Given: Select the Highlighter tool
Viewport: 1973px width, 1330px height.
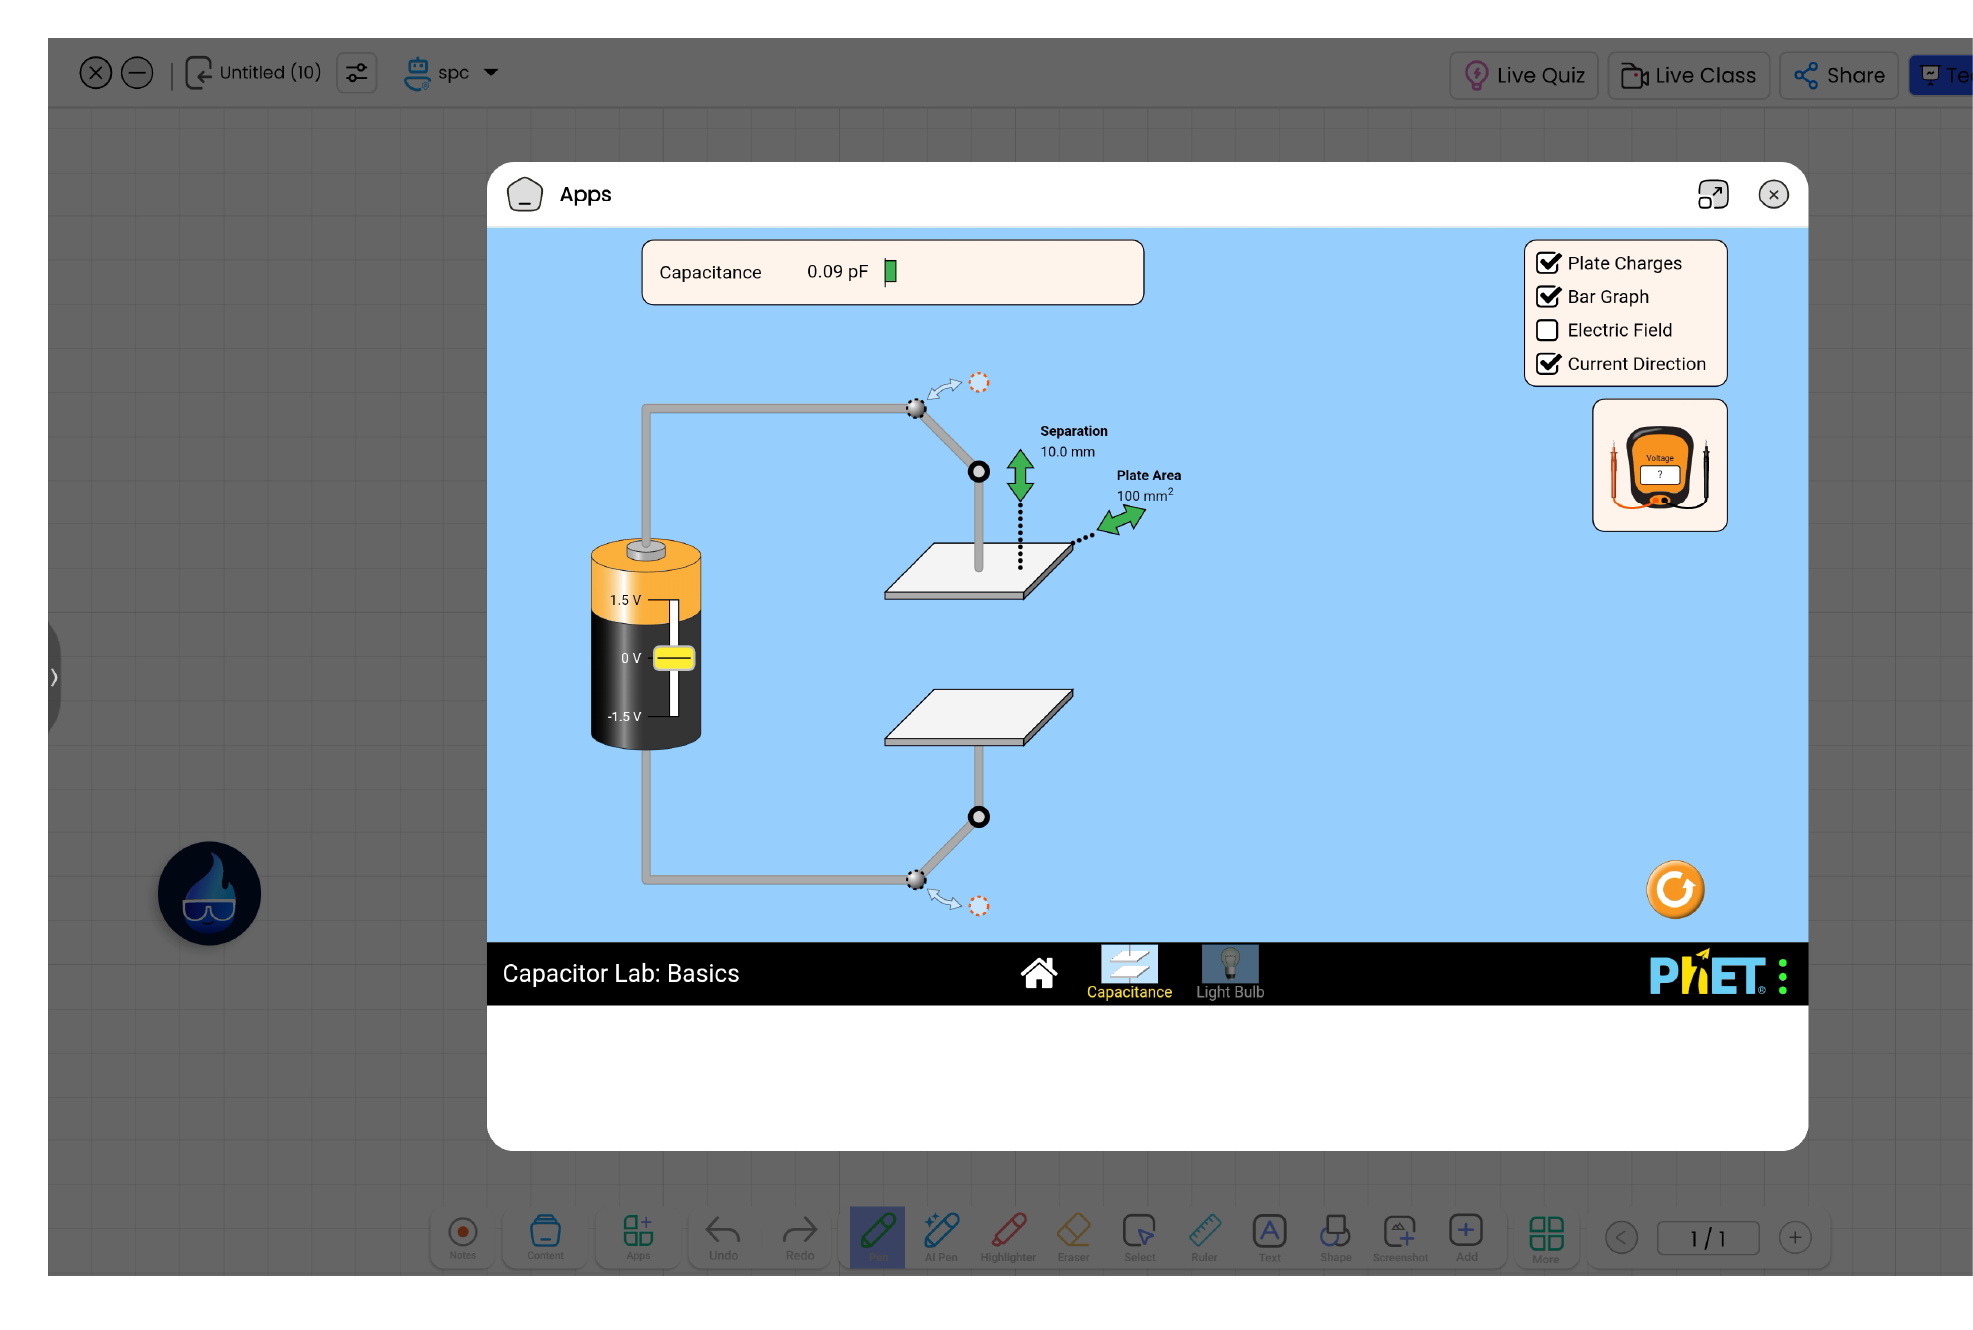Looking at the screenshot, I should [x=1008, y=1238].
